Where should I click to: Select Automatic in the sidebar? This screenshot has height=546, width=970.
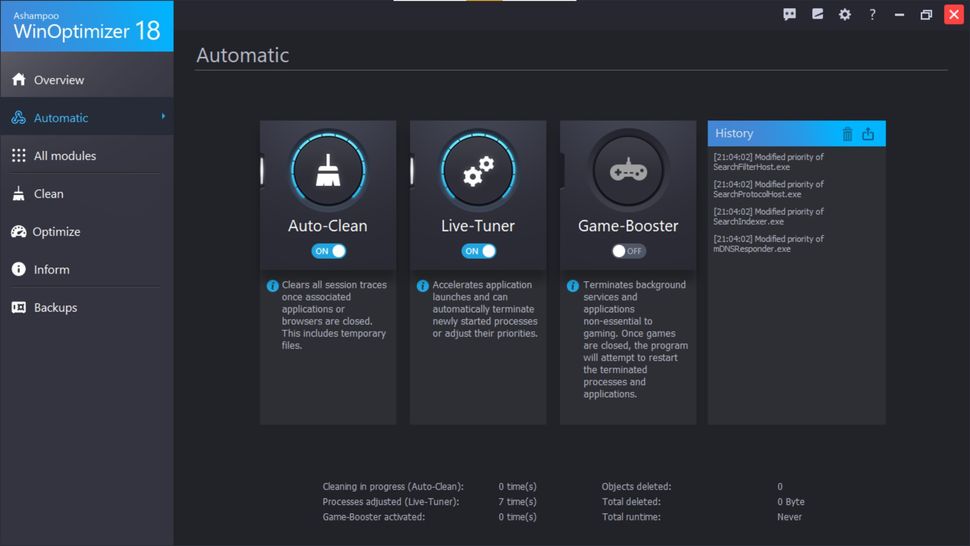87,117
